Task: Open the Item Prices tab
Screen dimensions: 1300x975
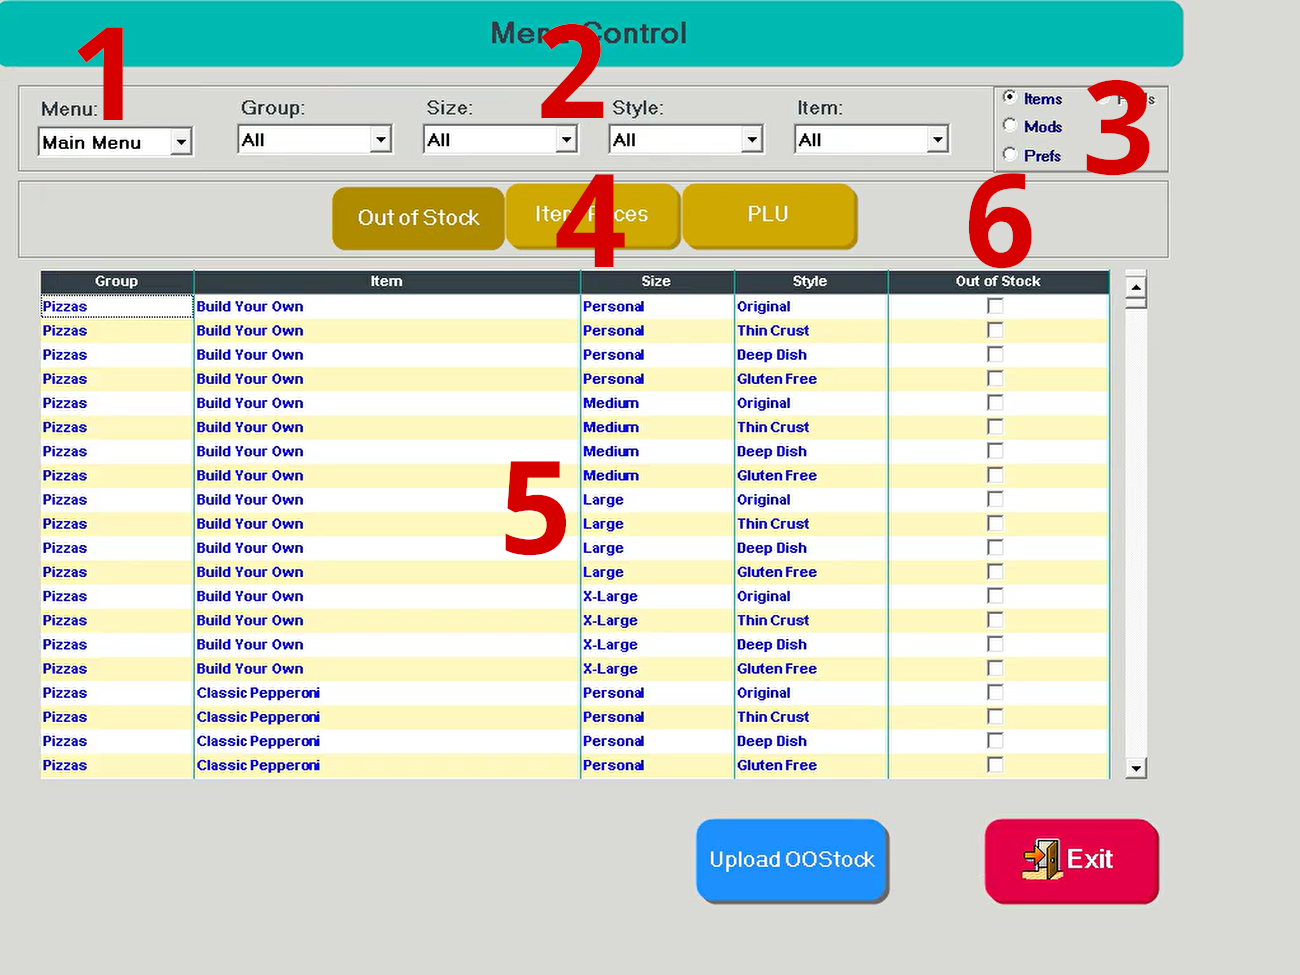Action: pyautogui.click(x=593, y=215)
